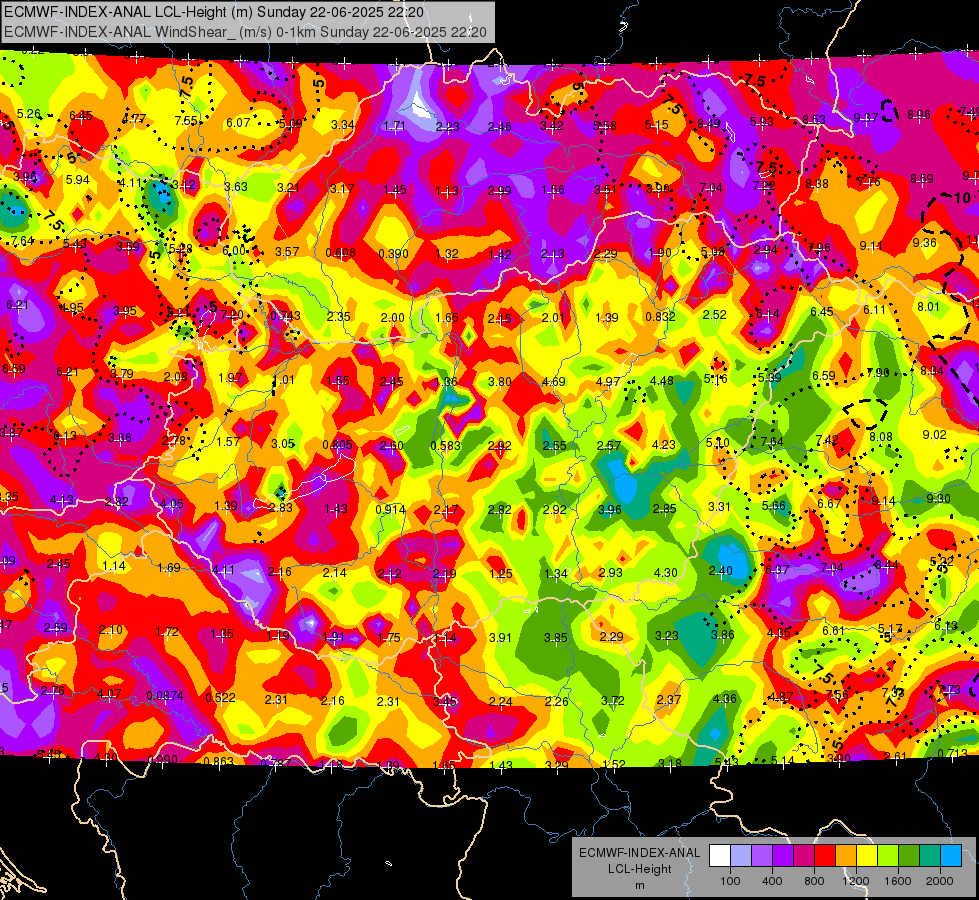This screenshot has width=979, height=900.
Task: Click the grid value 0.390
Action: click(393, 254)
